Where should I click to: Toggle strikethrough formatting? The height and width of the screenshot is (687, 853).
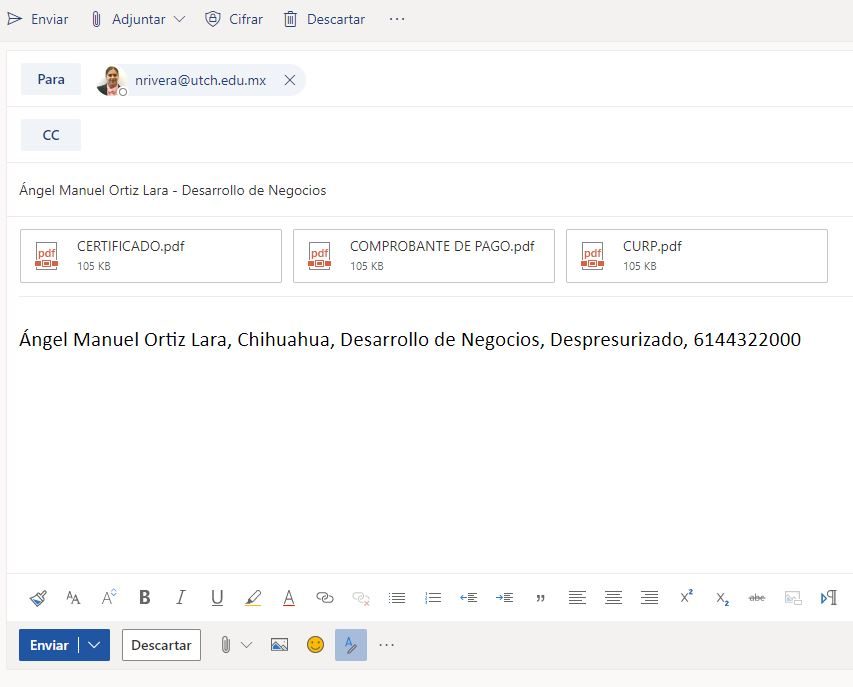tap(757, 598)
